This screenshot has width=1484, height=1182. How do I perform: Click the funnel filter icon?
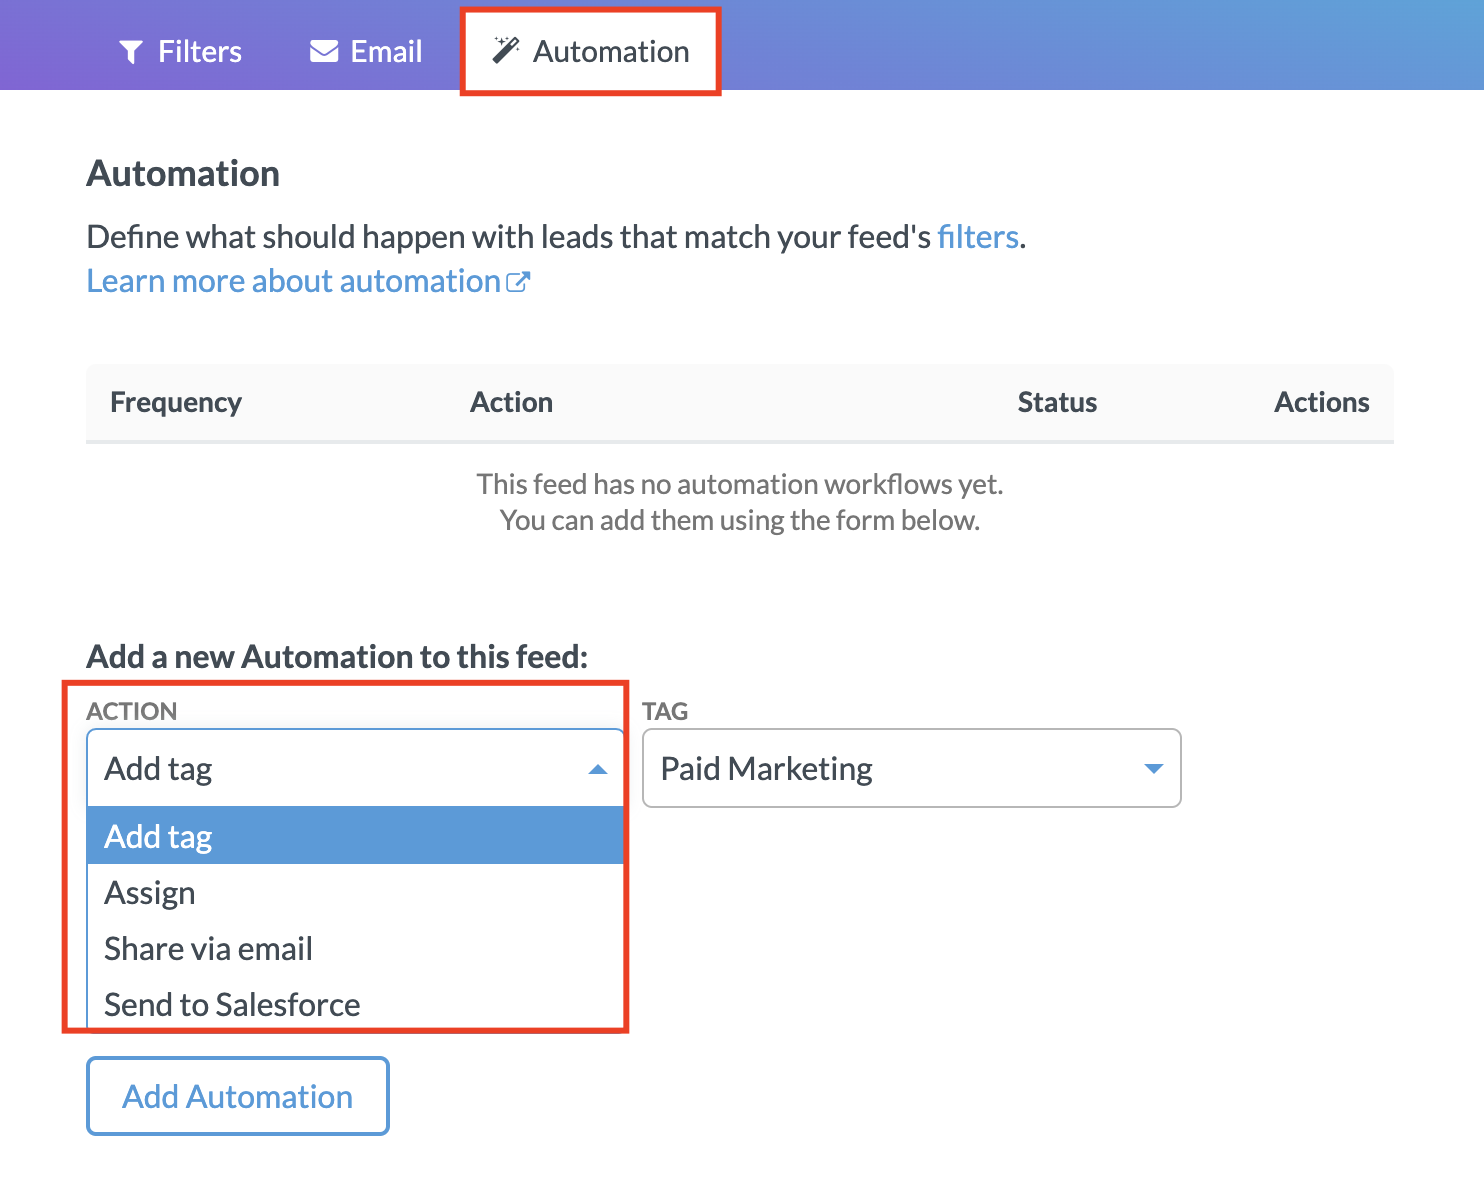pos(131,51)
